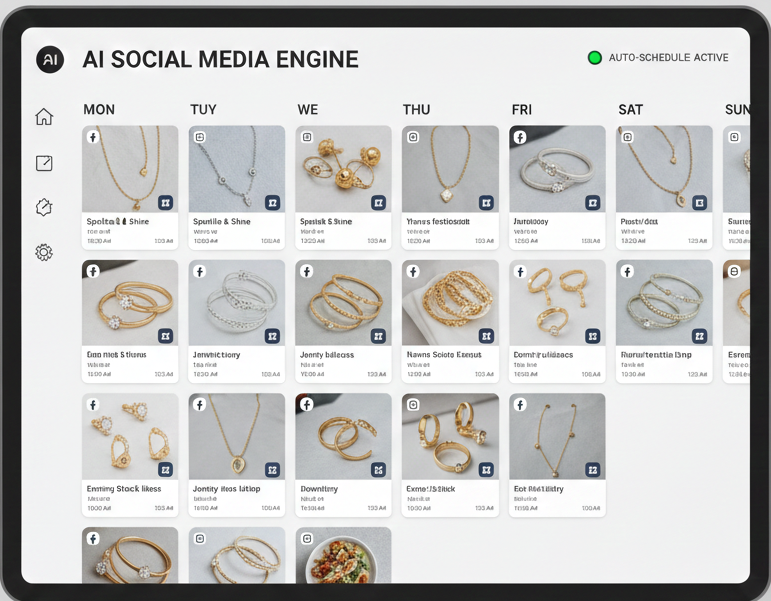Screen dimensions: 771x601
Task: Click the AUTO-SCHEDULE ACTIVE label
Action: click(x=668, y=58)
